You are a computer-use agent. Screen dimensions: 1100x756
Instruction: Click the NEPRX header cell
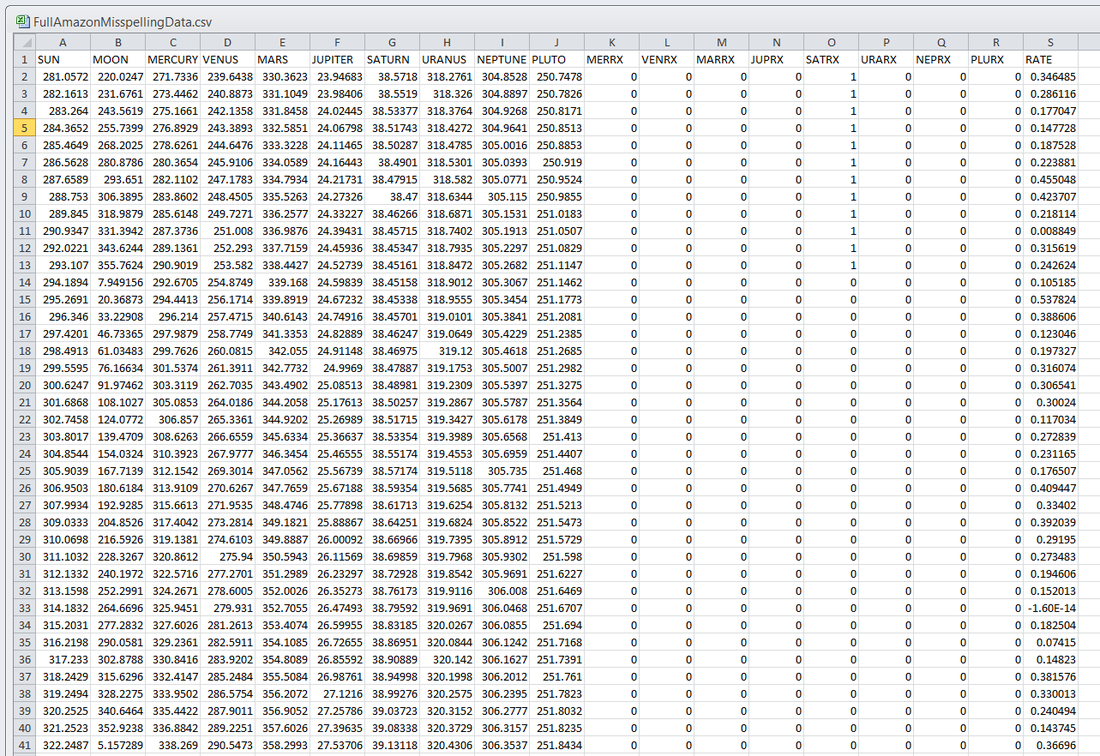pyautogui.click(x=941, y=60)
